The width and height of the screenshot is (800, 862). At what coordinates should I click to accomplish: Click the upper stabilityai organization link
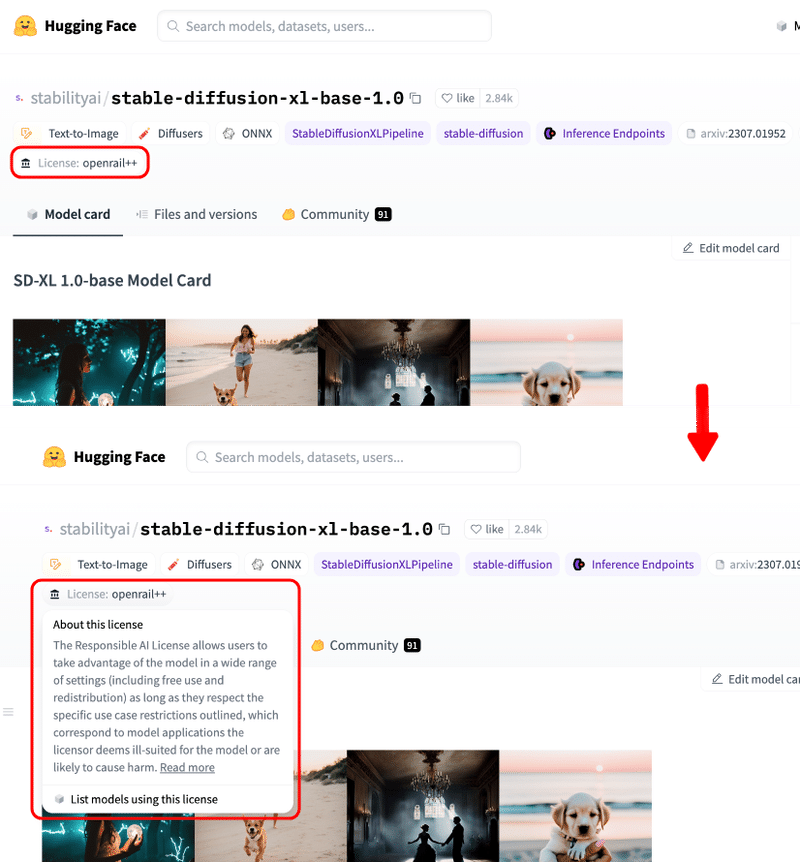pyautogui.click(x=65, y=98)
